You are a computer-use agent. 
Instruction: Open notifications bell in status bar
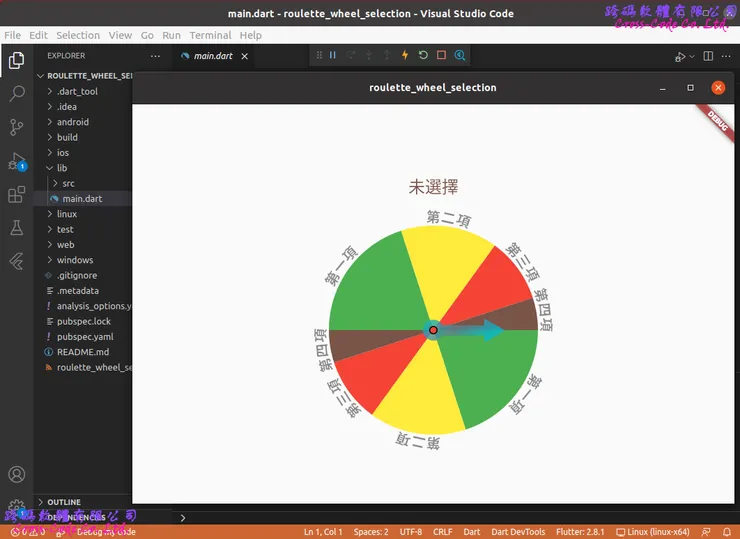point(727,532)
